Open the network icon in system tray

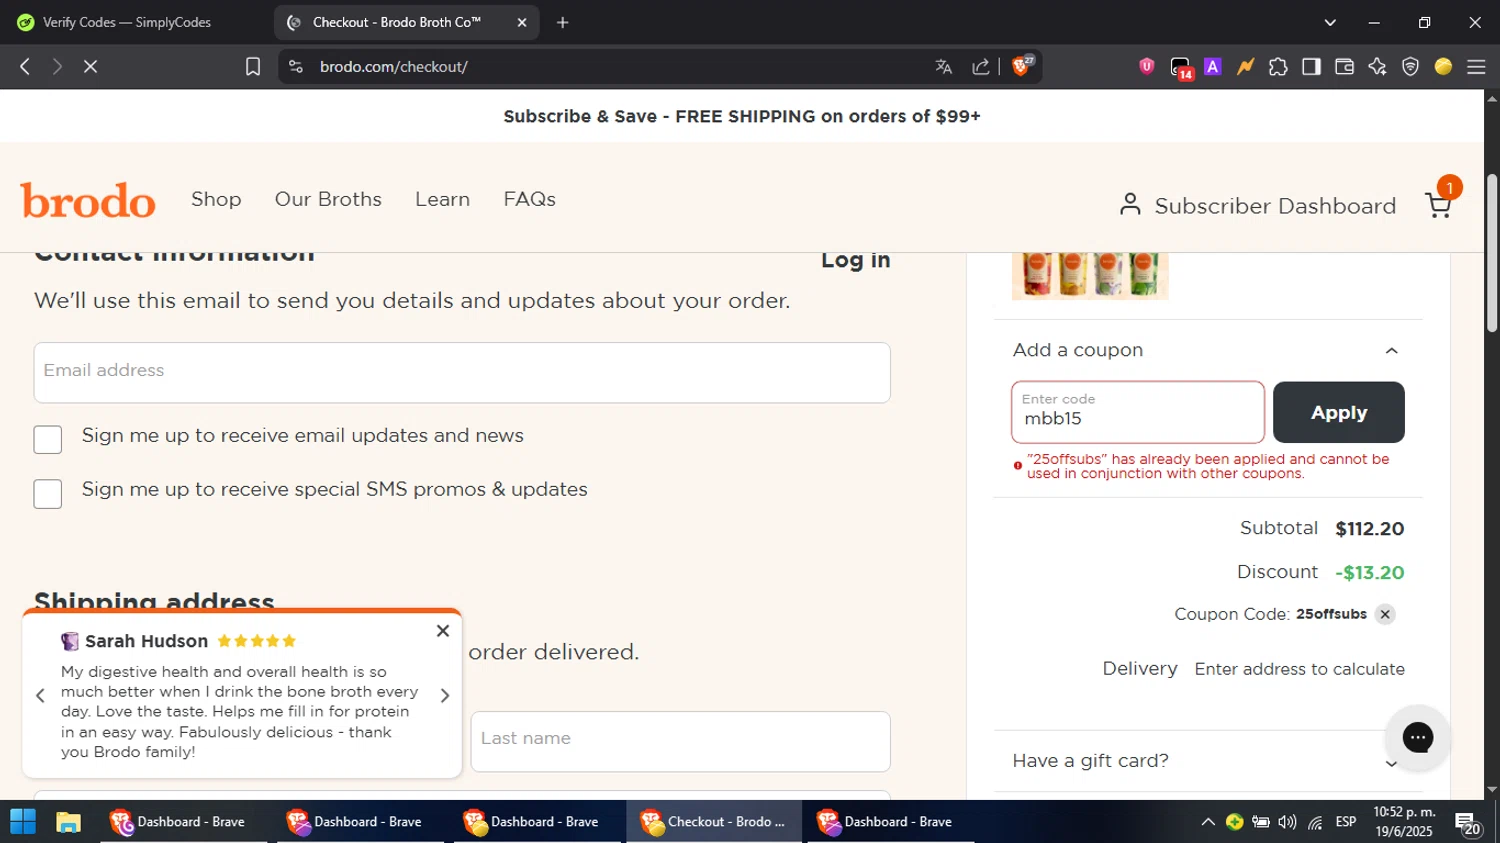tap(1315, 822)
